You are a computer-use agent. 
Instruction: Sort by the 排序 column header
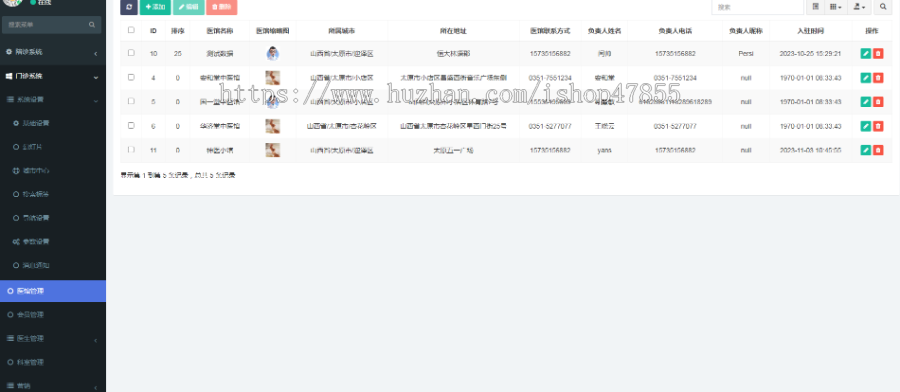177,30
